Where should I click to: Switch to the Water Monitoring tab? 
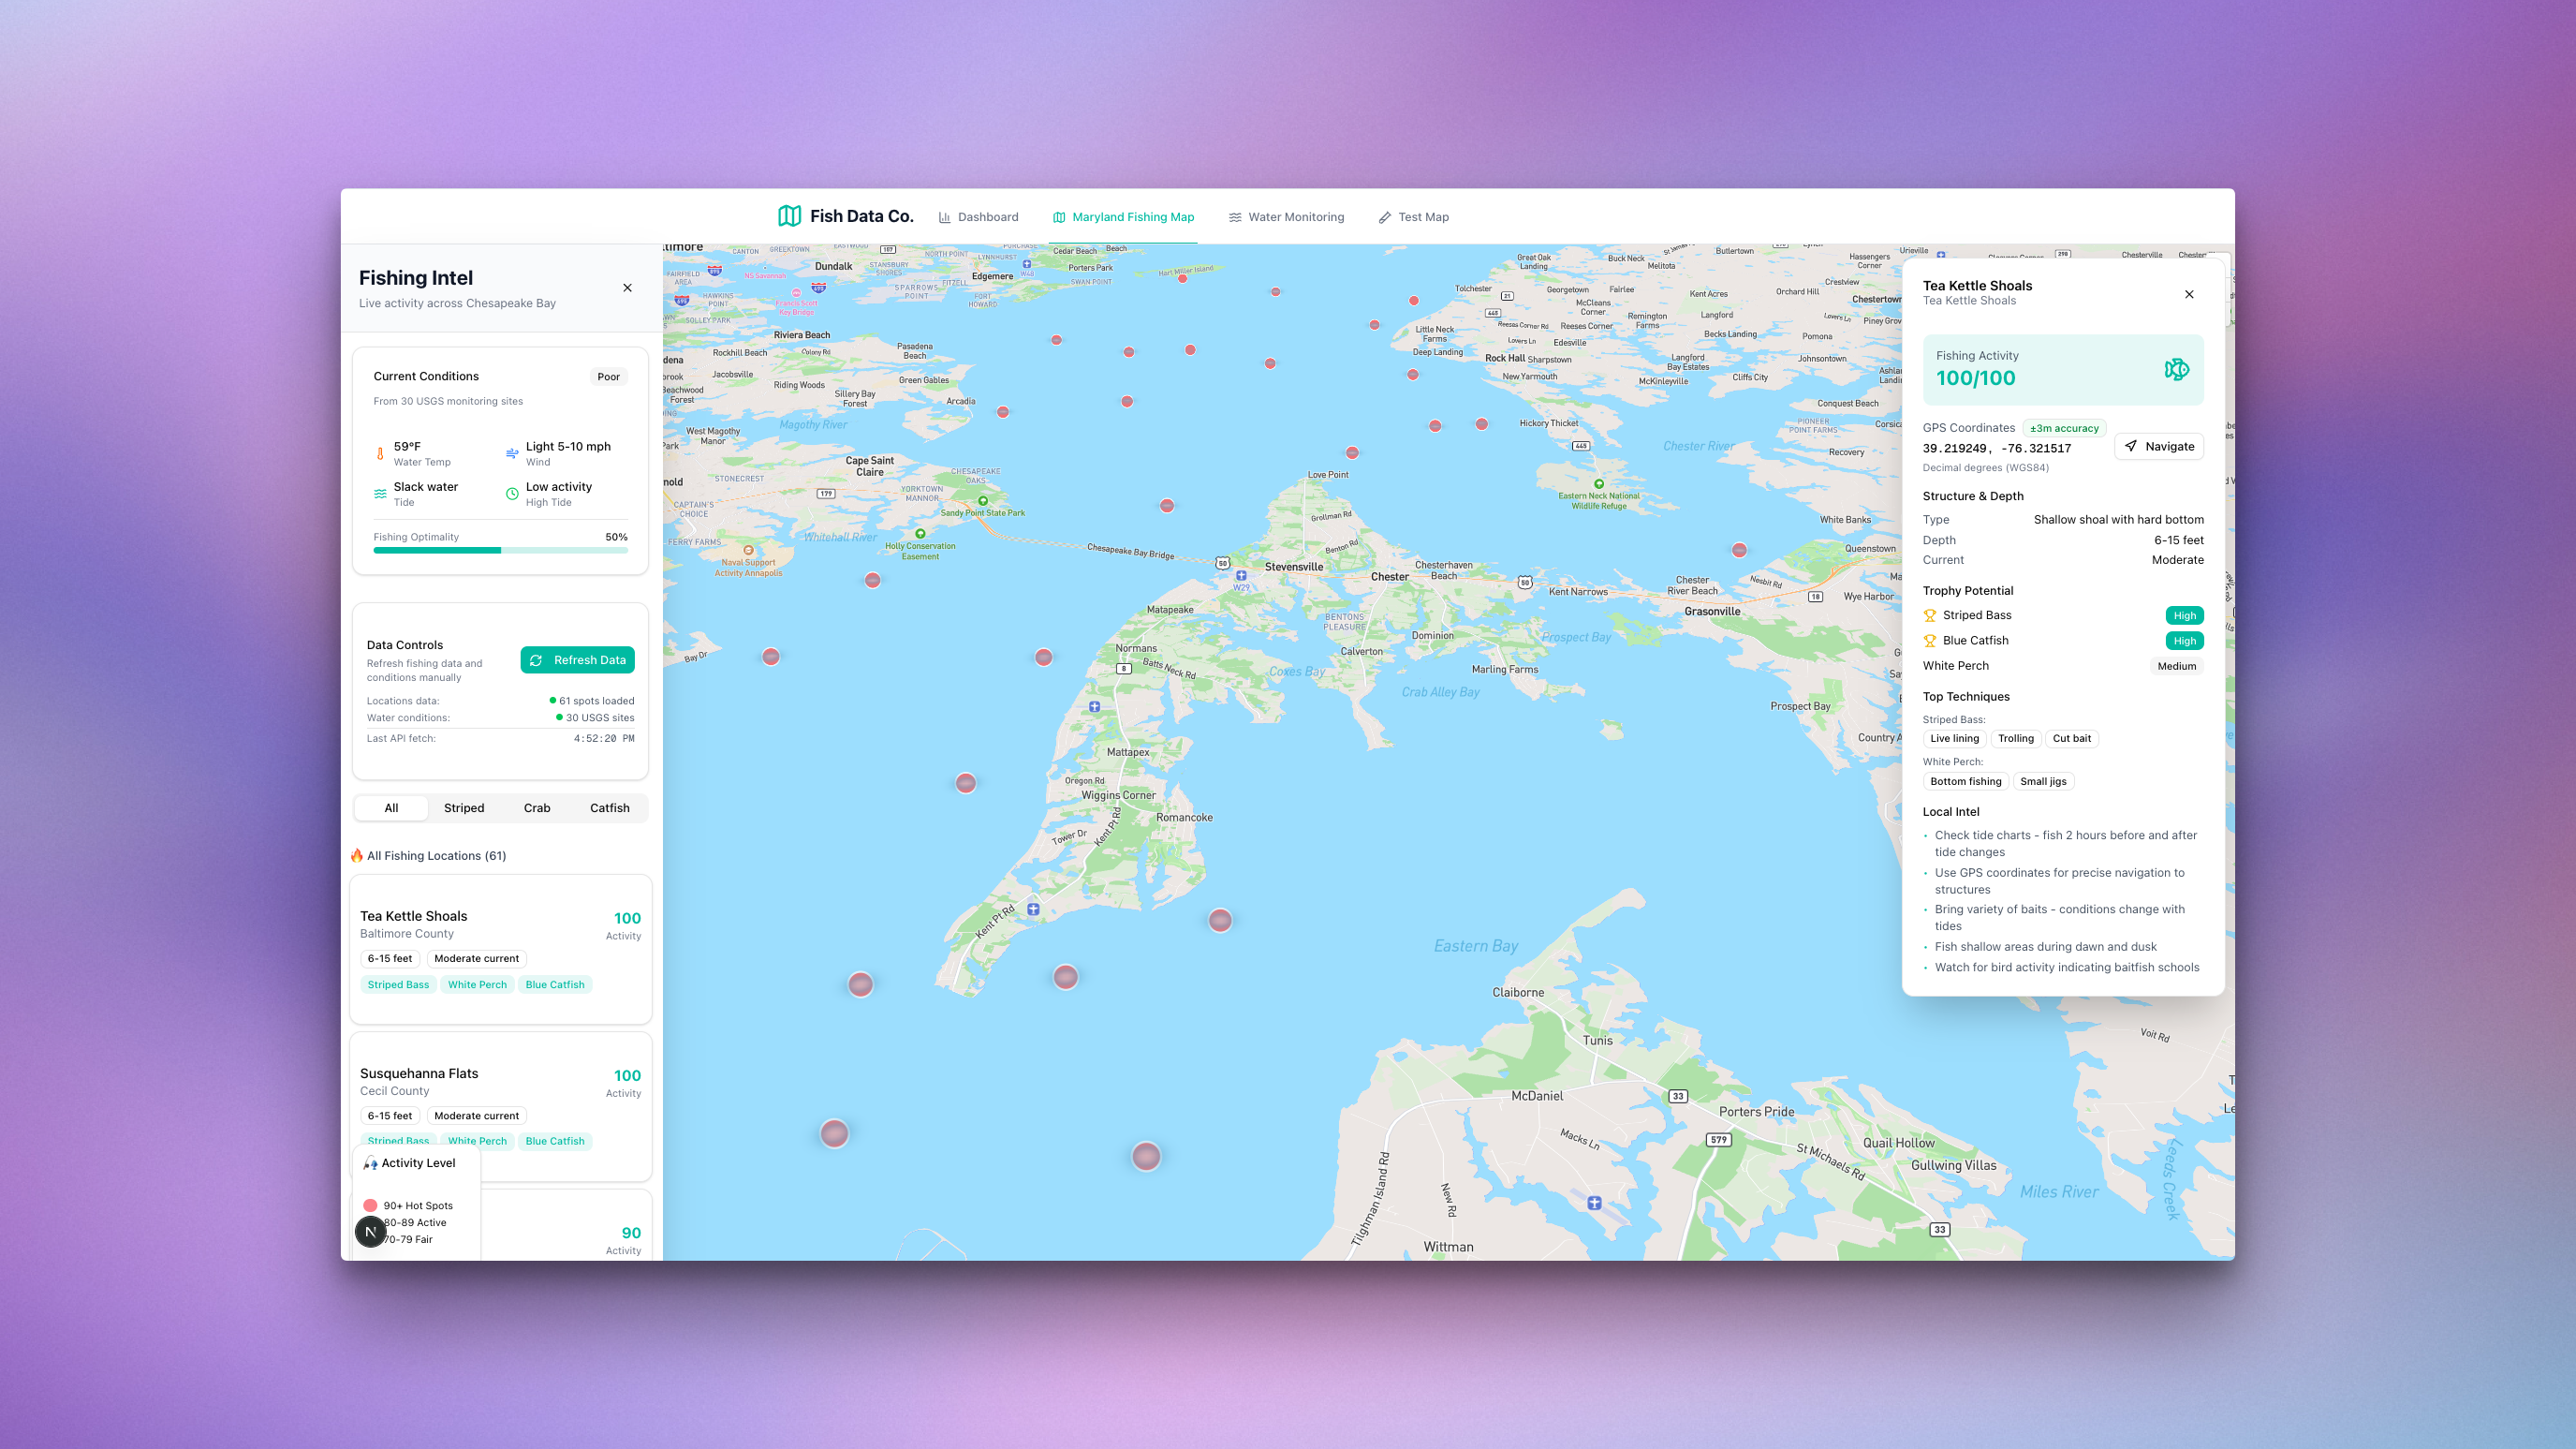click(1286, 217)
